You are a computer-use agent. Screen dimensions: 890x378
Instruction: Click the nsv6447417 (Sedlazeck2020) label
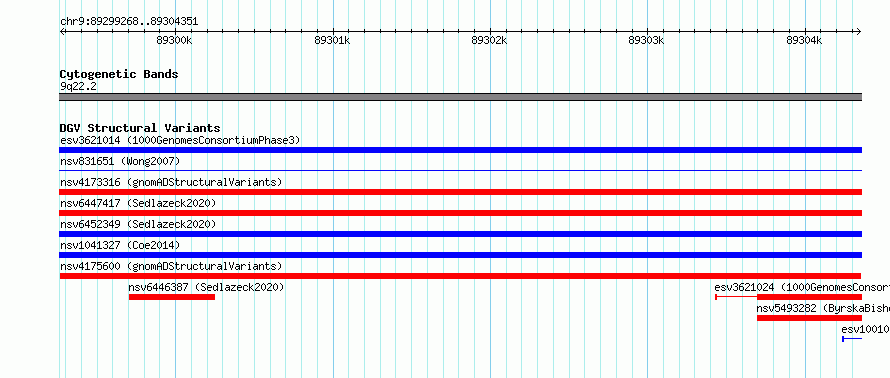click(x=138, y=203)
